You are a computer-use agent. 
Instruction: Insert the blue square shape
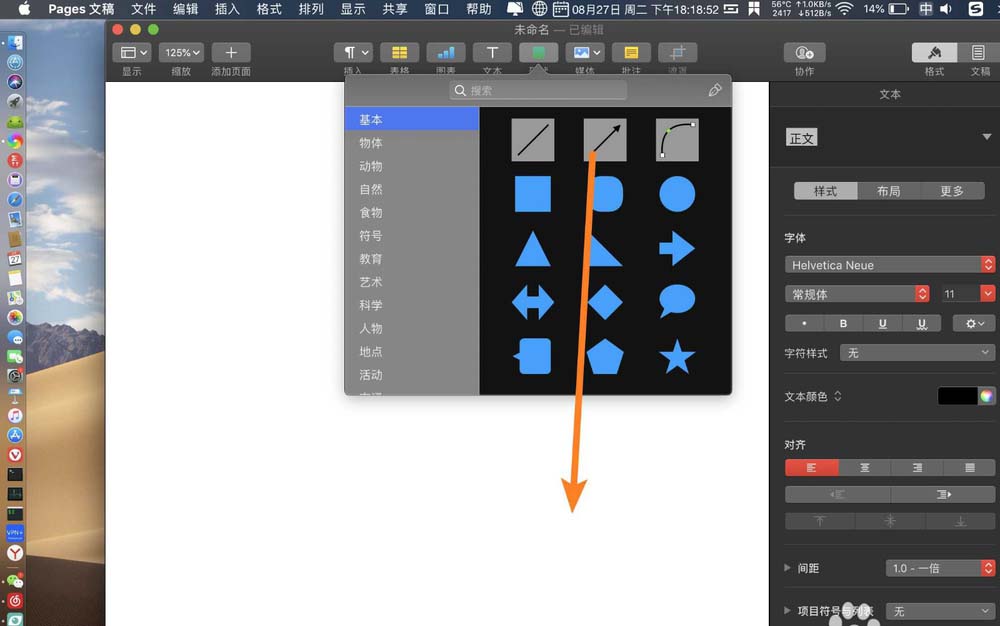(533, 194)
